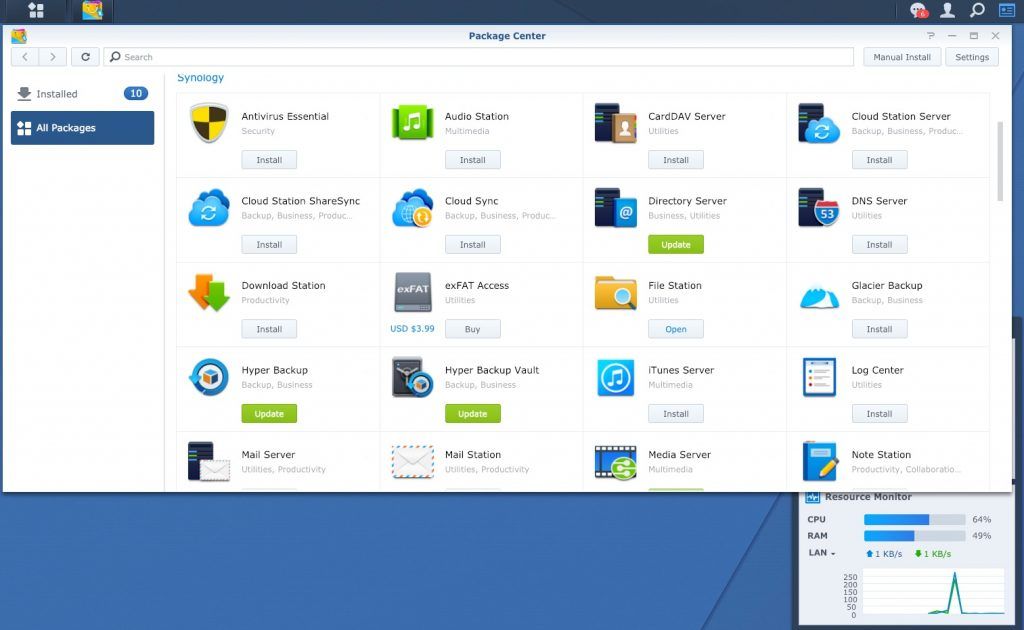1024x630 pixels.
Task: Install iTunes Server
Action: (676, 414)
